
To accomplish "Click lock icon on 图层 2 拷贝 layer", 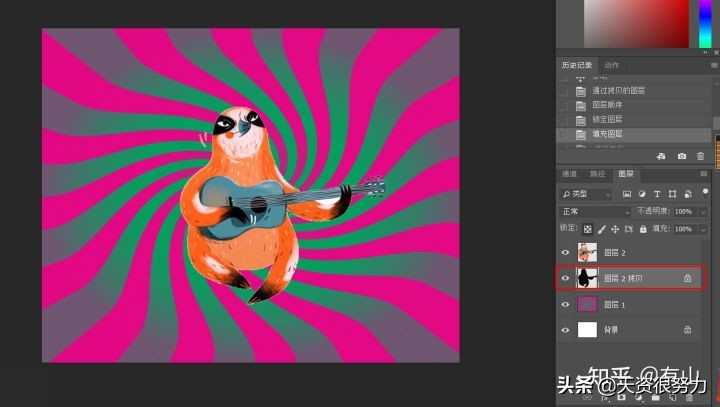I will coord(687,278).
